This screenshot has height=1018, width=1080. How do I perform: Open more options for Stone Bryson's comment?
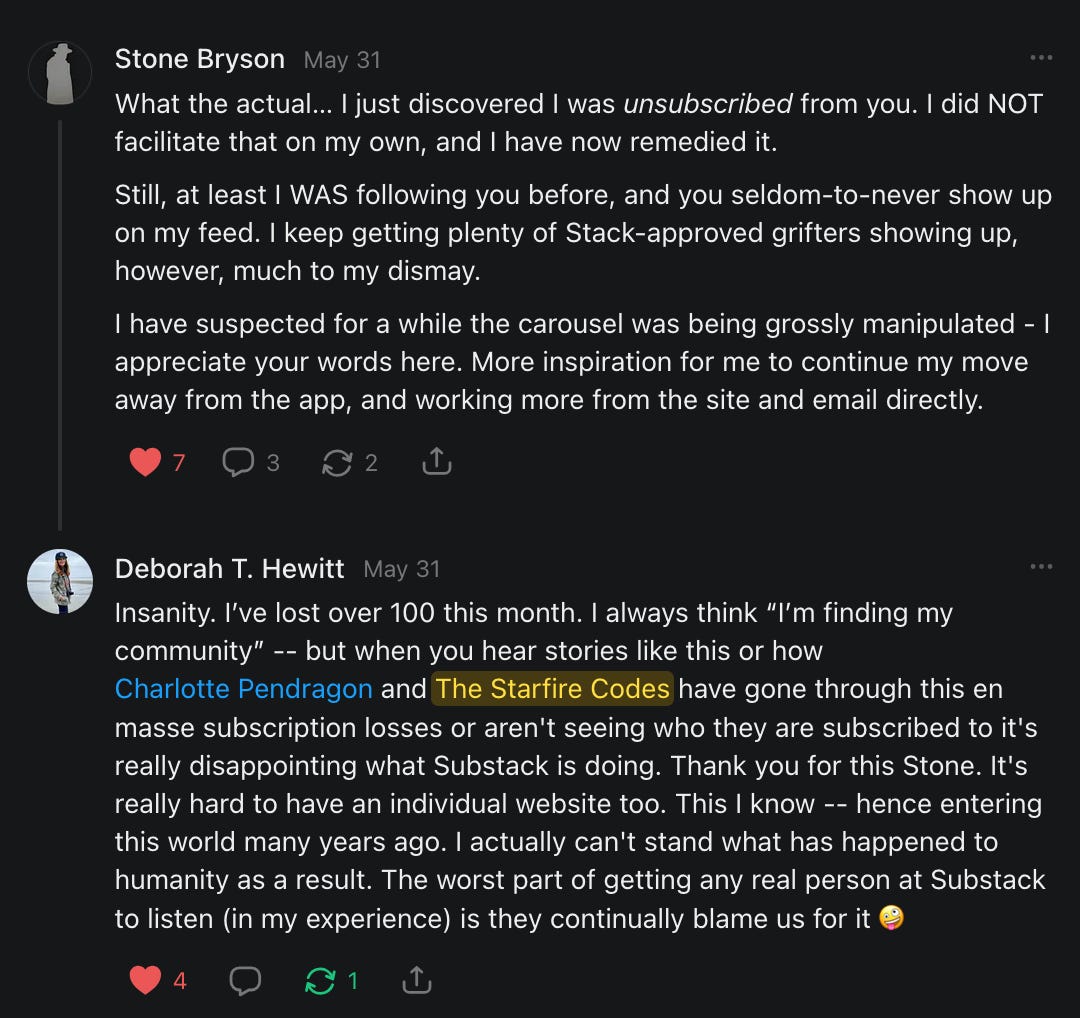coord(1041,58)
